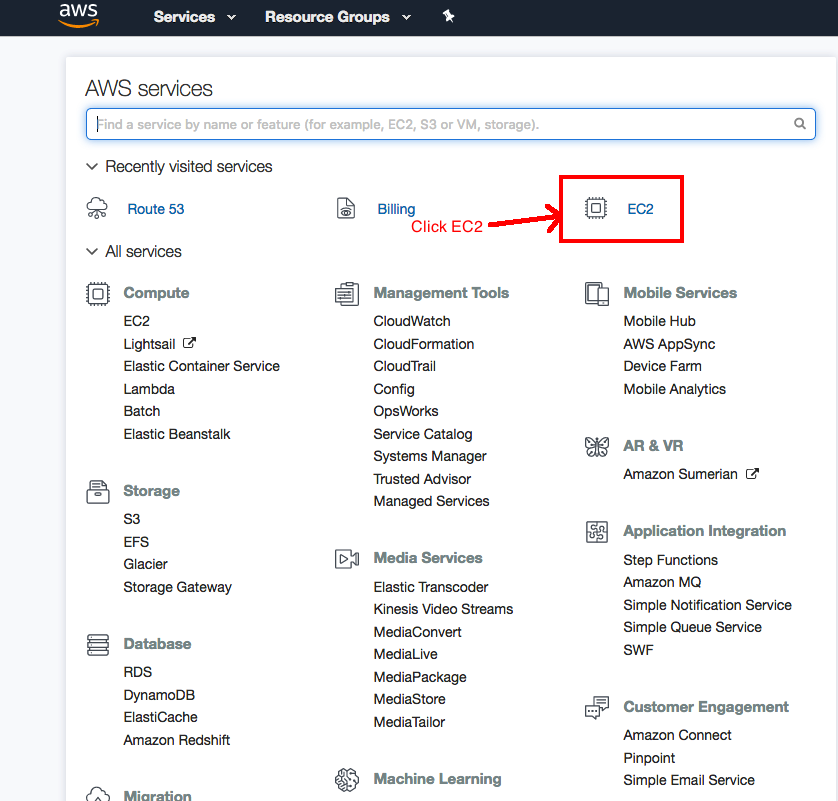Click the Media Services video icon
838x801 pixels.
point(347,559)
